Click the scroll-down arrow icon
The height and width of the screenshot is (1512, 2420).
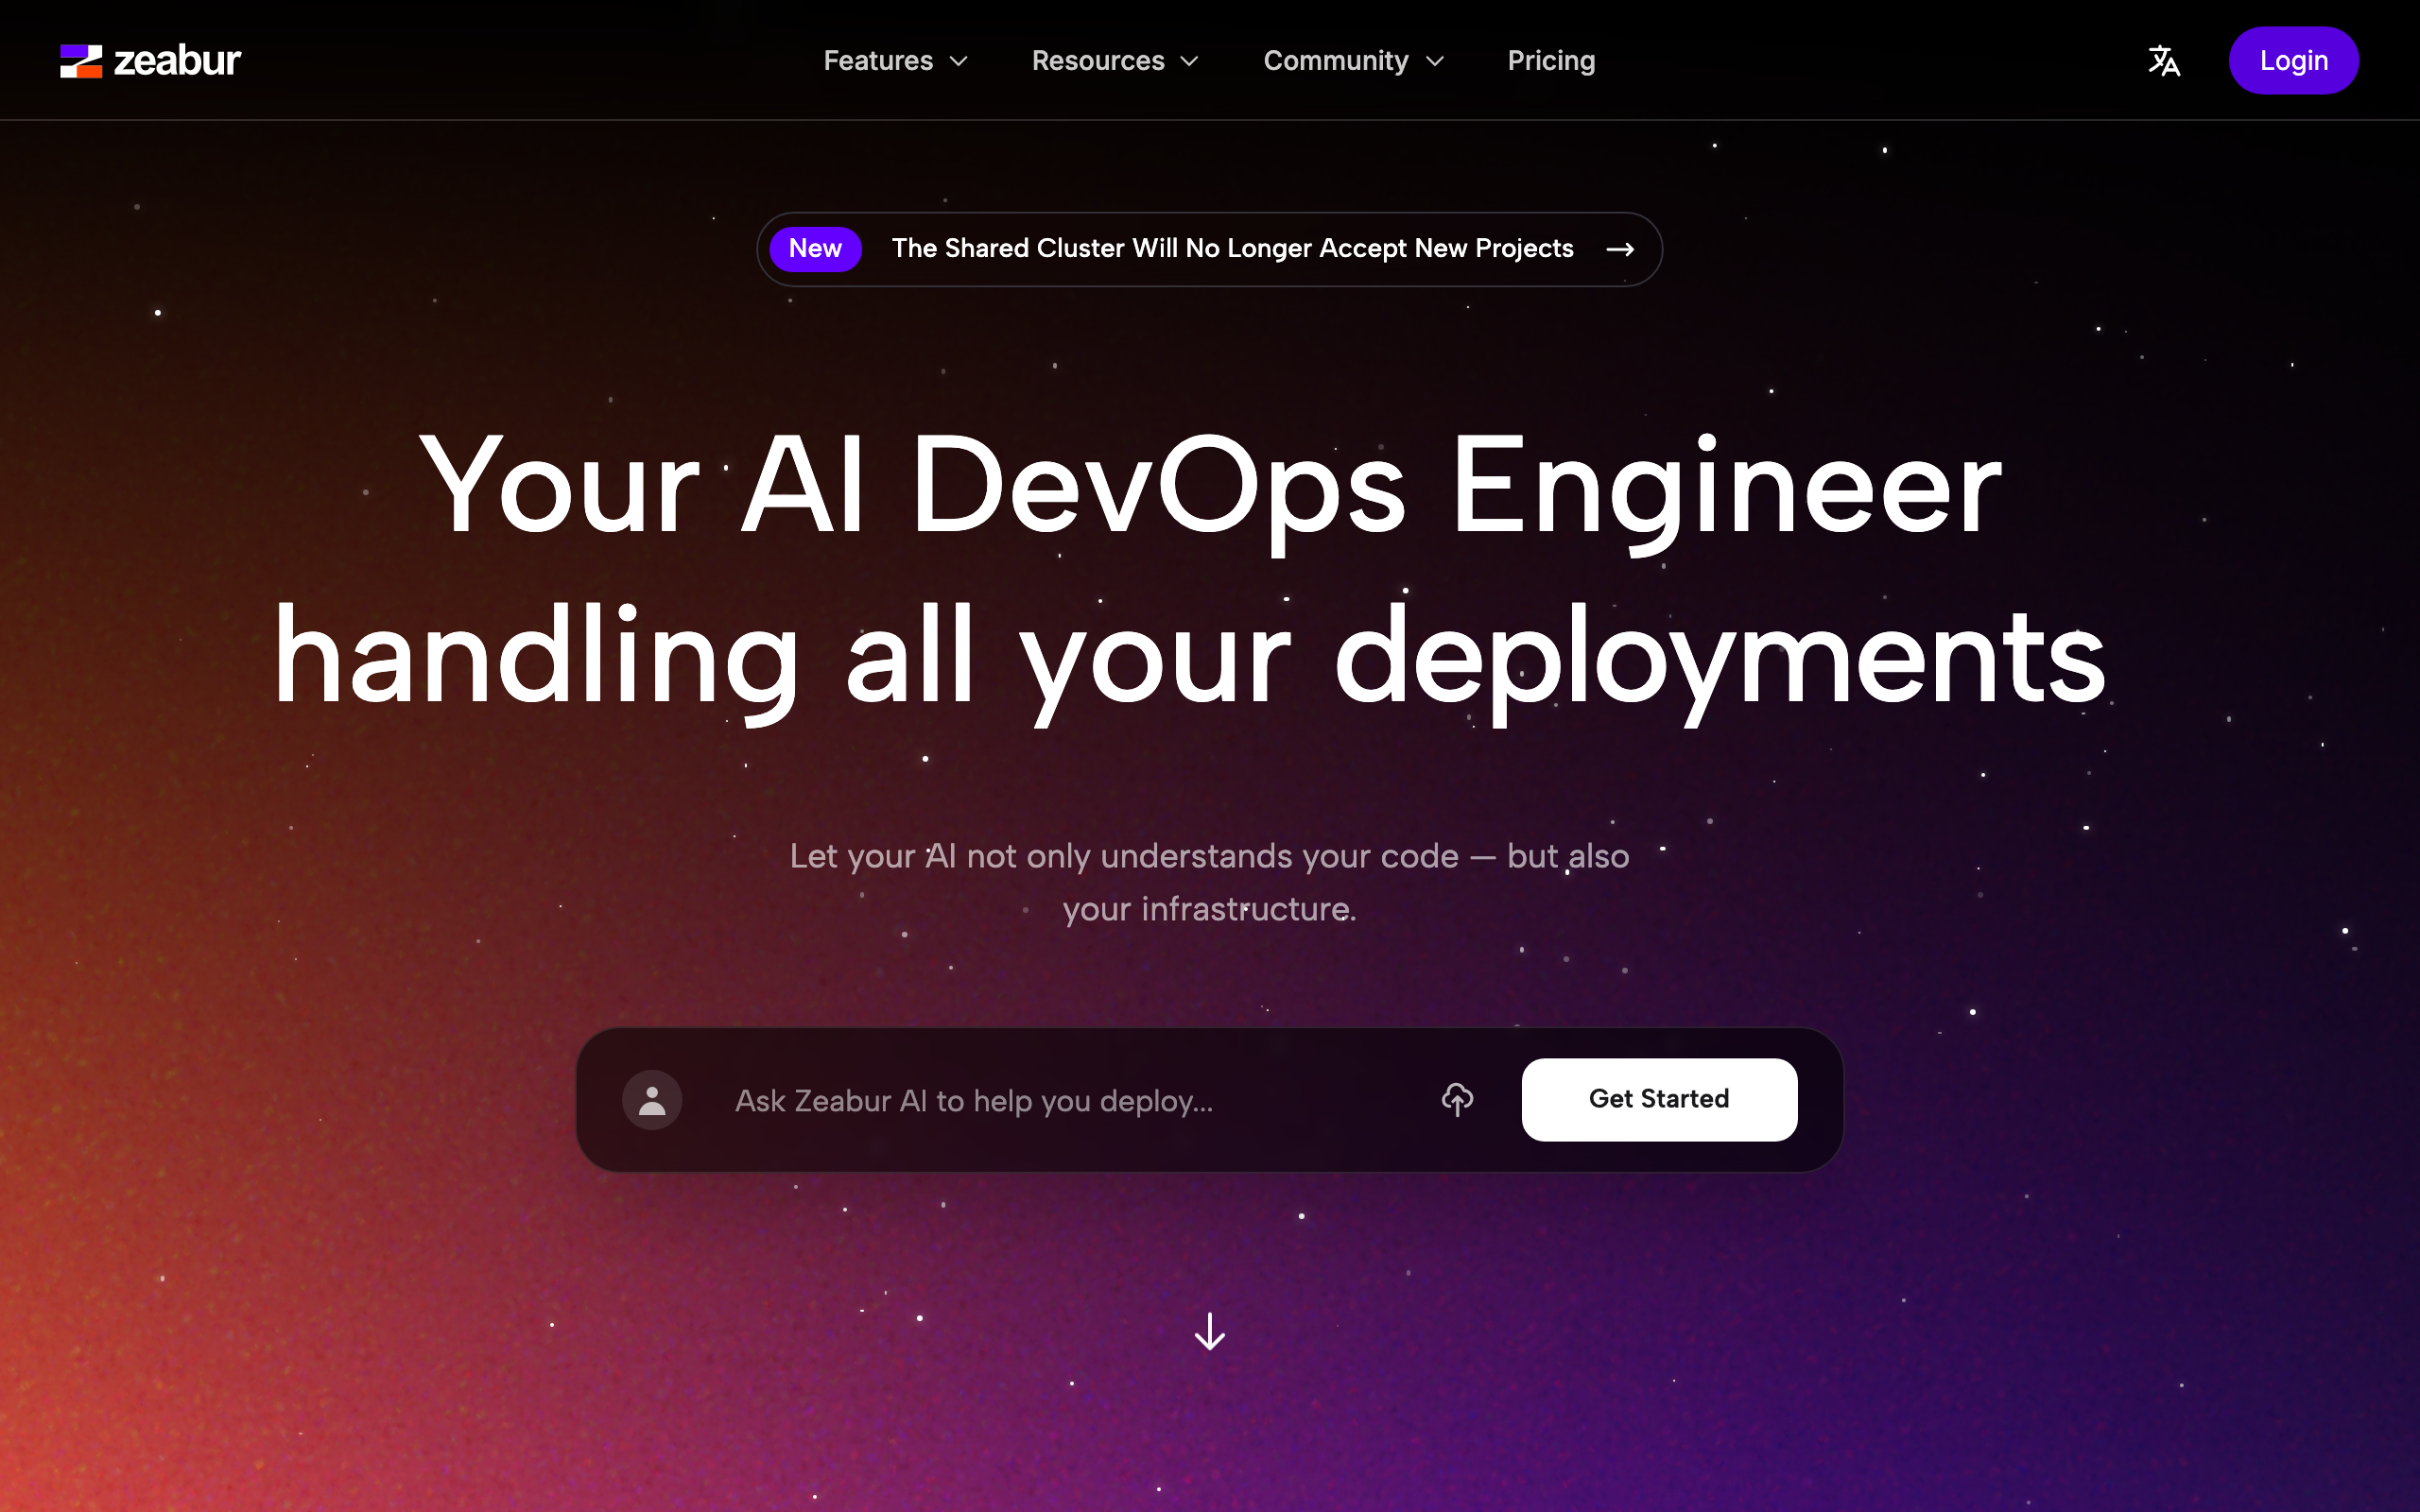1210,1332
